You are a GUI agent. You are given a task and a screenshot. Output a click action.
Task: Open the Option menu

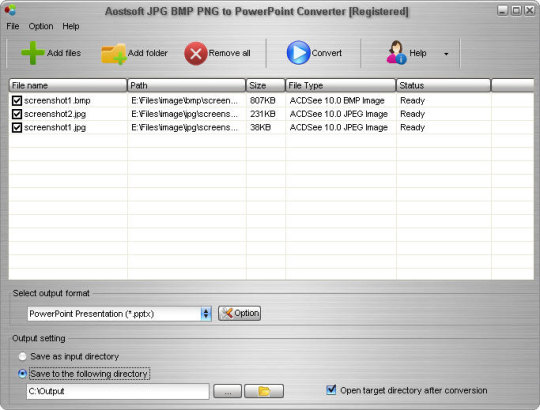tap(41, 26)
